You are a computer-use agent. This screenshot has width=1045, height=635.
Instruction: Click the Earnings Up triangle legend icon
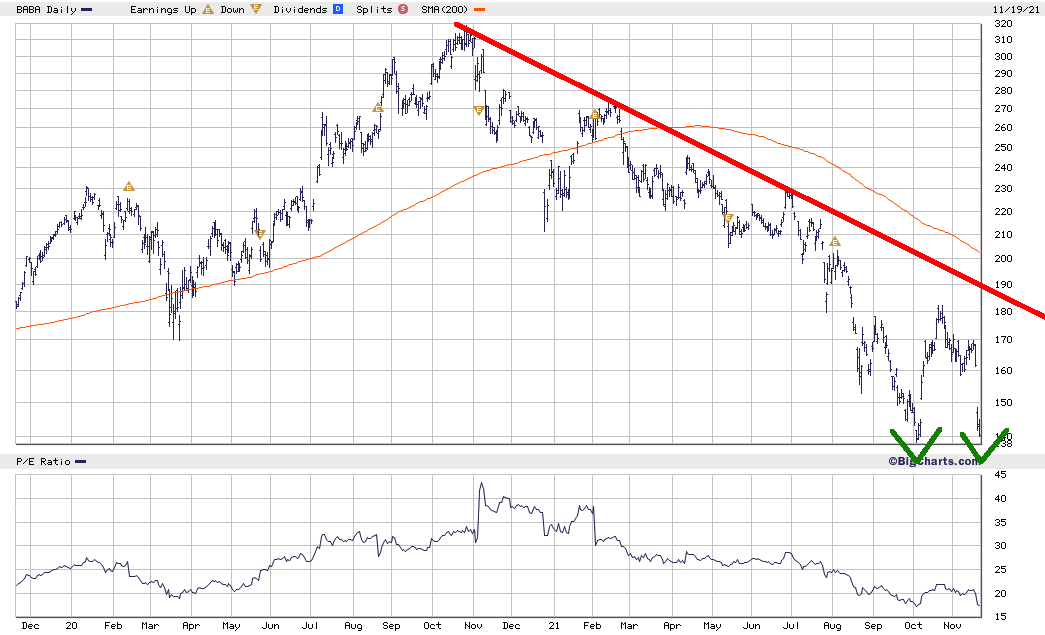(208, 9)
